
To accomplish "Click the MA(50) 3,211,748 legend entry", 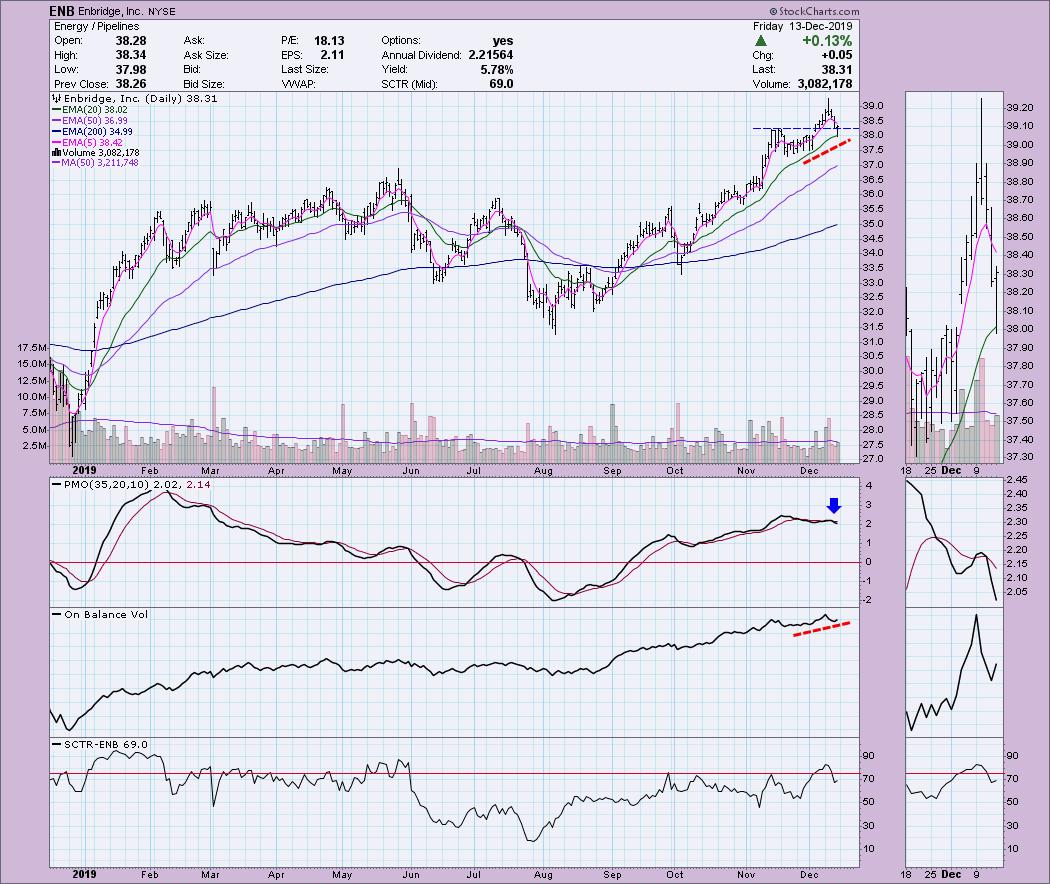I will pos(95,163).
